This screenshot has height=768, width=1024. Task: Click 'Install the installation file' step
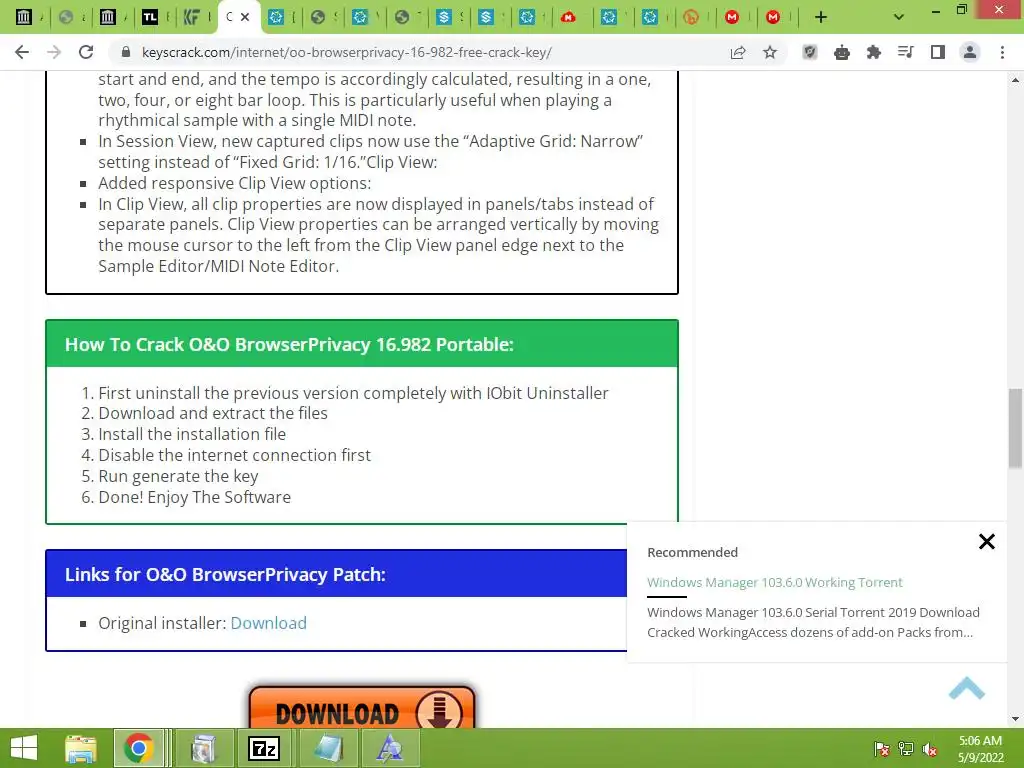[192, 434]
